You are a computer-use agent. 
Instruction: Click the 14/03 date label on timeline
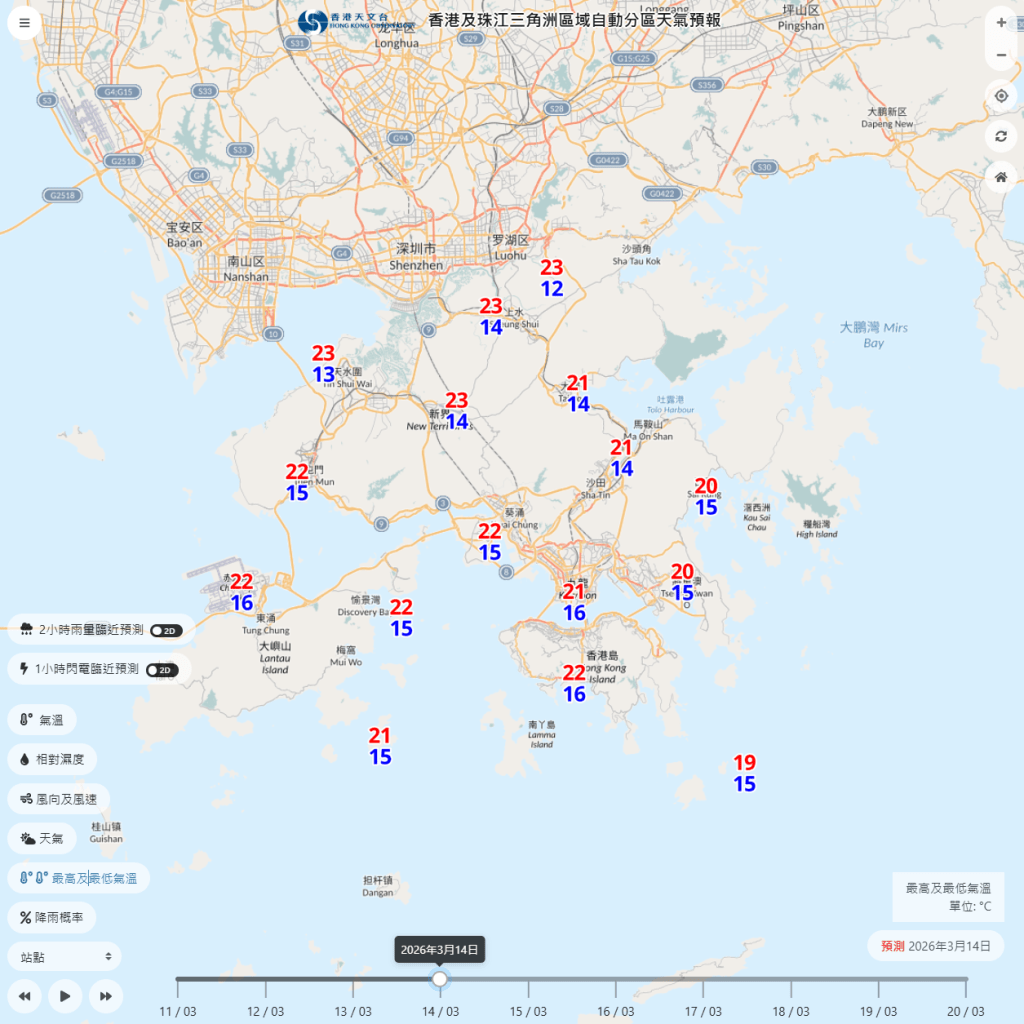(440, 1012)
